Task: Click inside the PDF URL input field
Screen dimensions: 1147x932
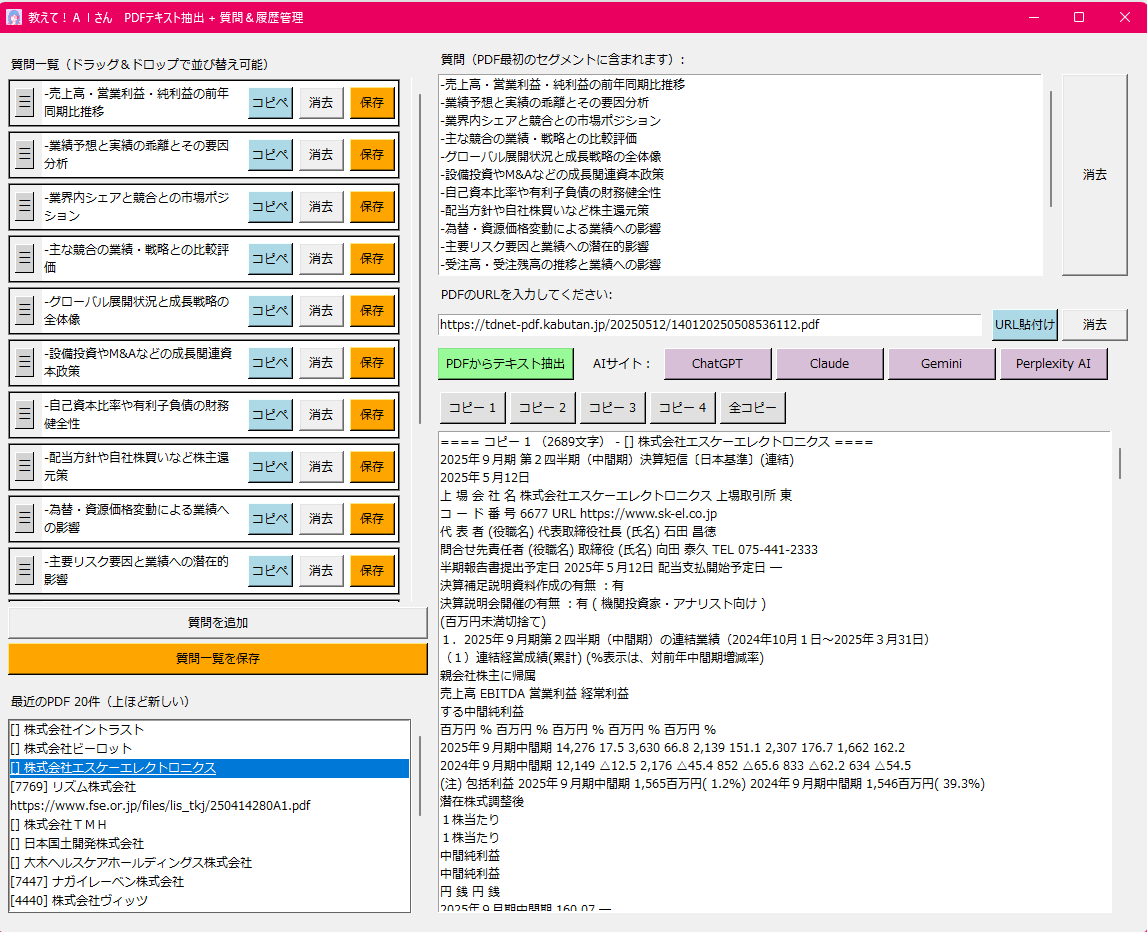Action: point(710,325)
